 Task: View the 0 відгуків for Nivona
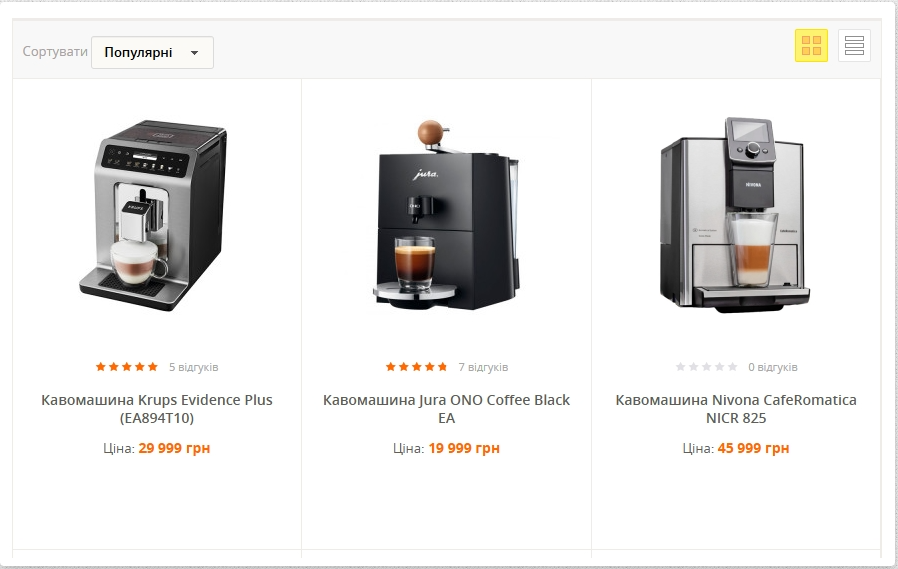pos(773,367)
